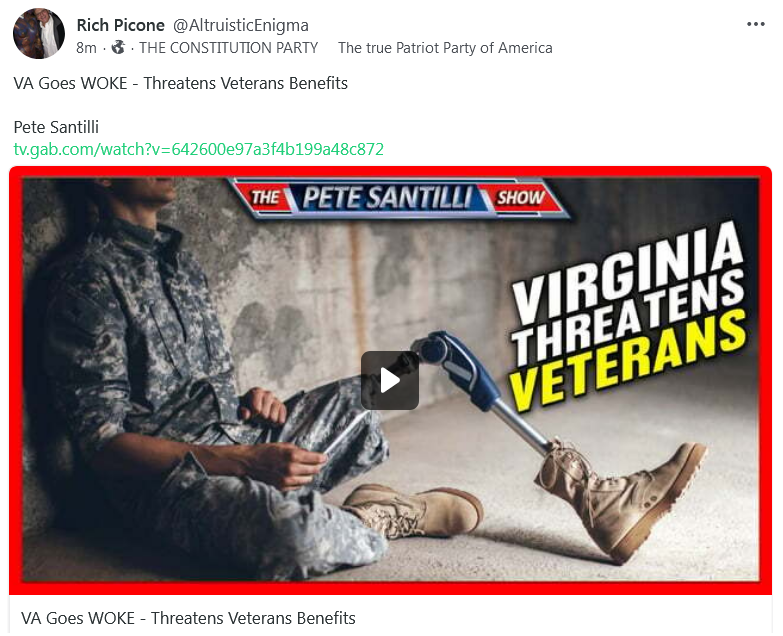Open the post via 8m timestamp
783x636 pixels.
click(86, 48)
